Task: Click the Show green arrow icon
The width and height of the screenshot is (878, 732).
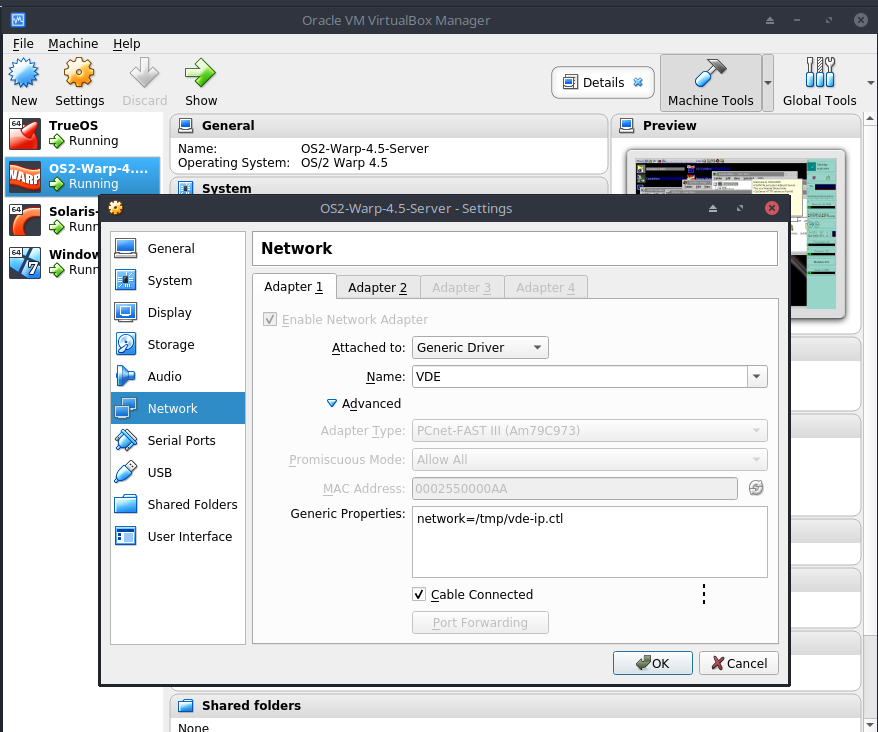Action: tap(200, 73)
